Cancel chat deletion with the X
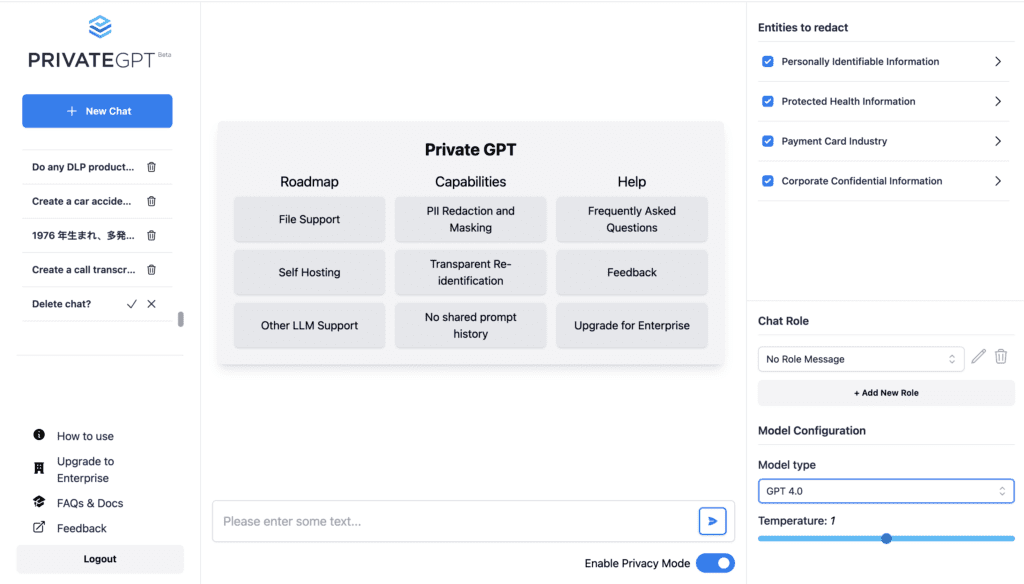 (152, 304)
